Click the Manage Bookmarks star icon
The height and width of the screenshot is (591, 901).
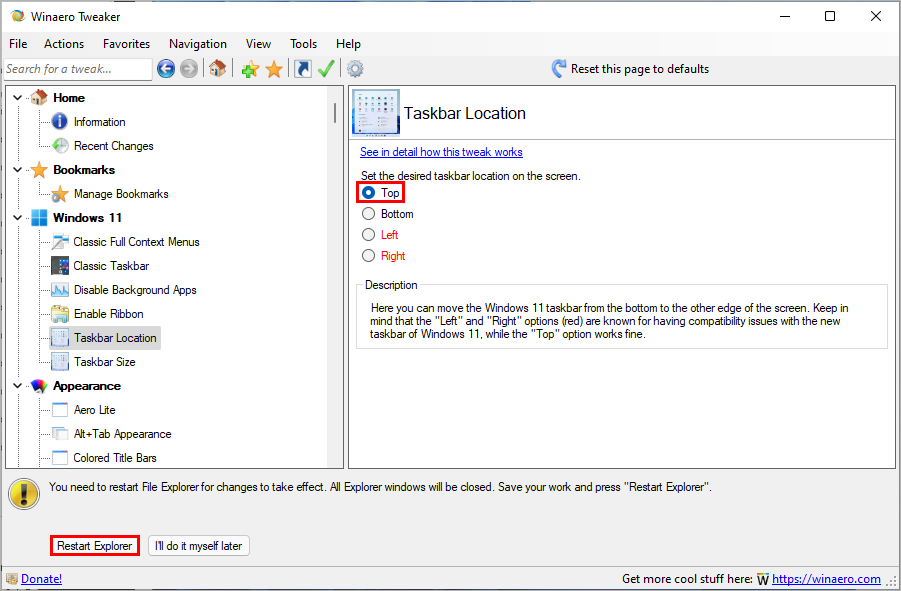[x=60, y=194]
